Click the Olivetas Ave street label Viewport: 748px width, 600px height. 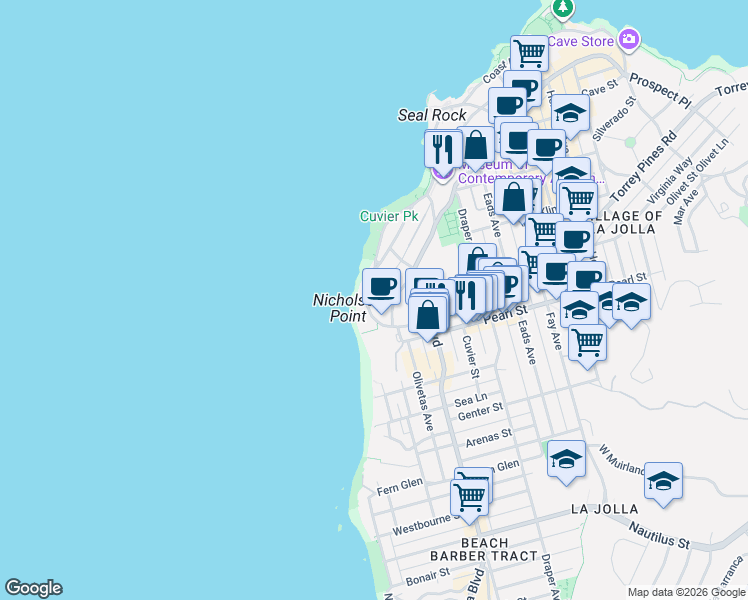[x=423, y=401]
